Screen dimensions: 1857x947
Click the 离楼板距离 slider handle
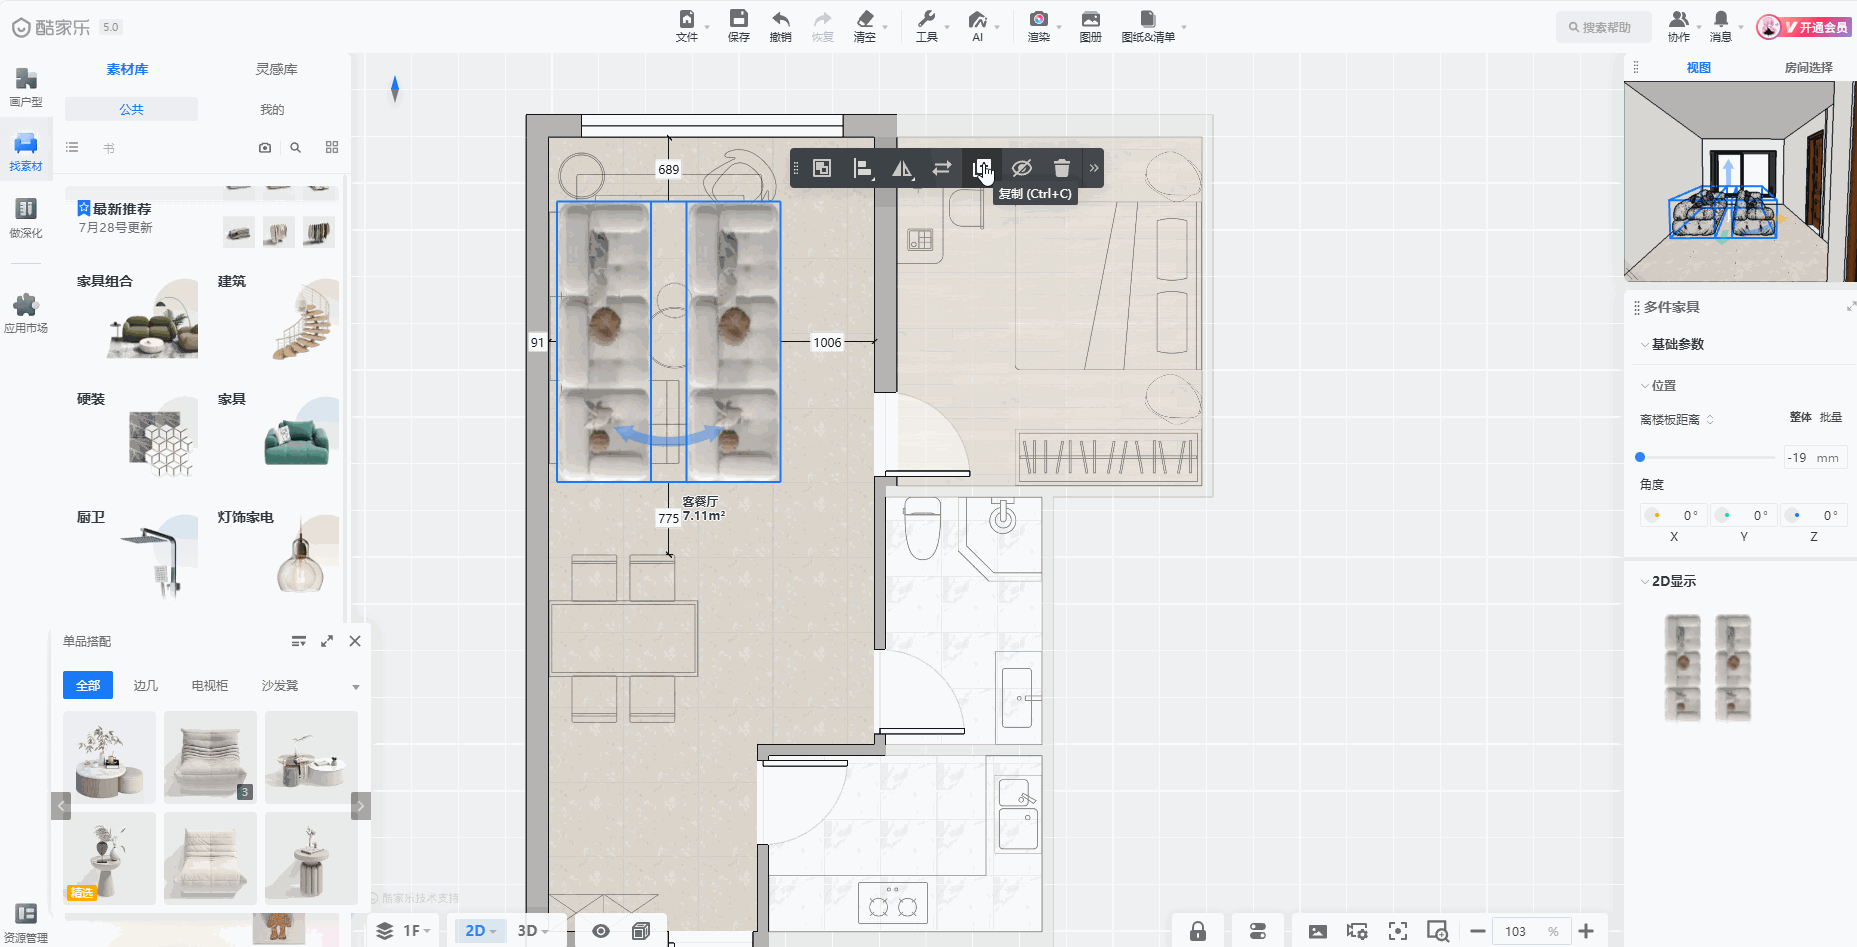[1640, 457]
